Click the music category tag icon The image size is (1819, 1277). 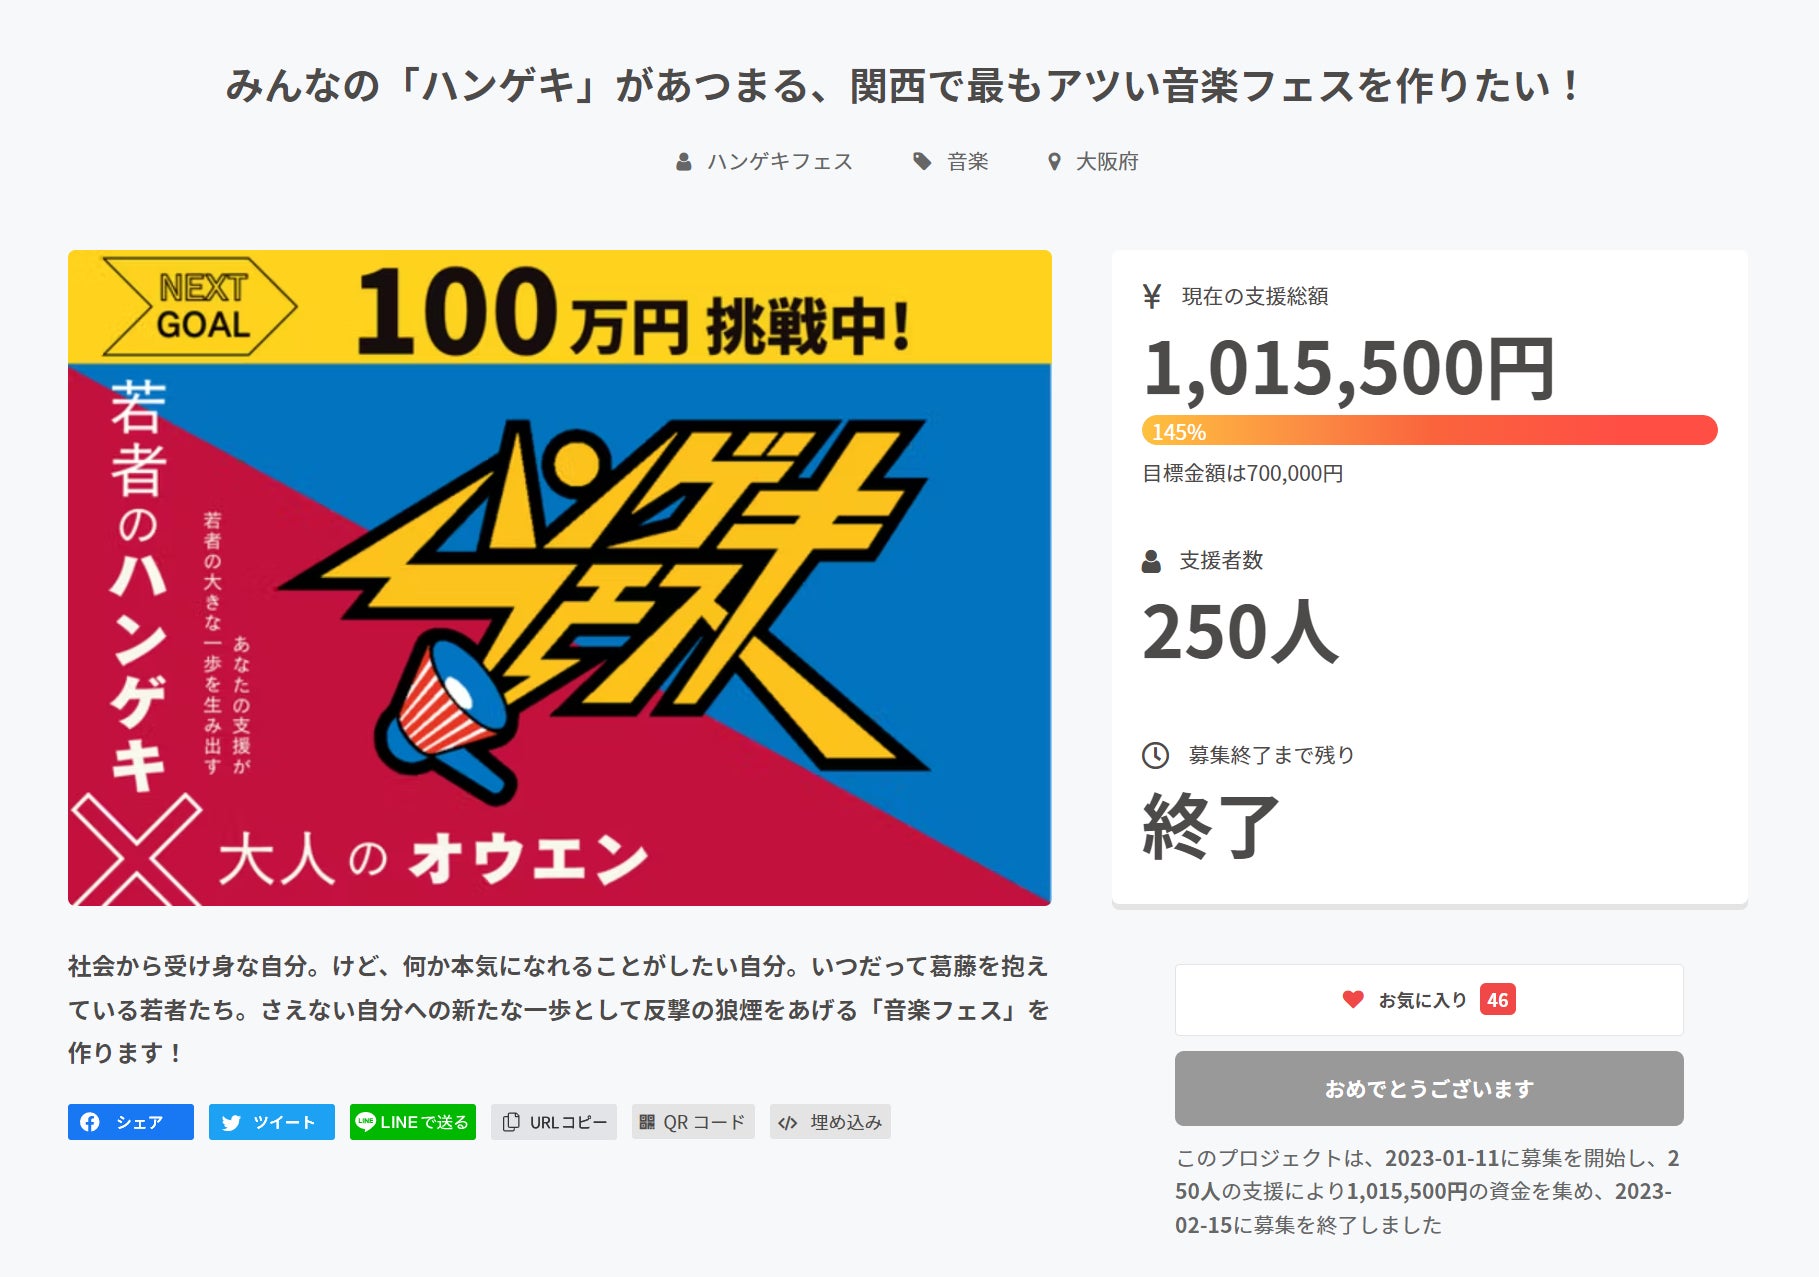point(922,161)
